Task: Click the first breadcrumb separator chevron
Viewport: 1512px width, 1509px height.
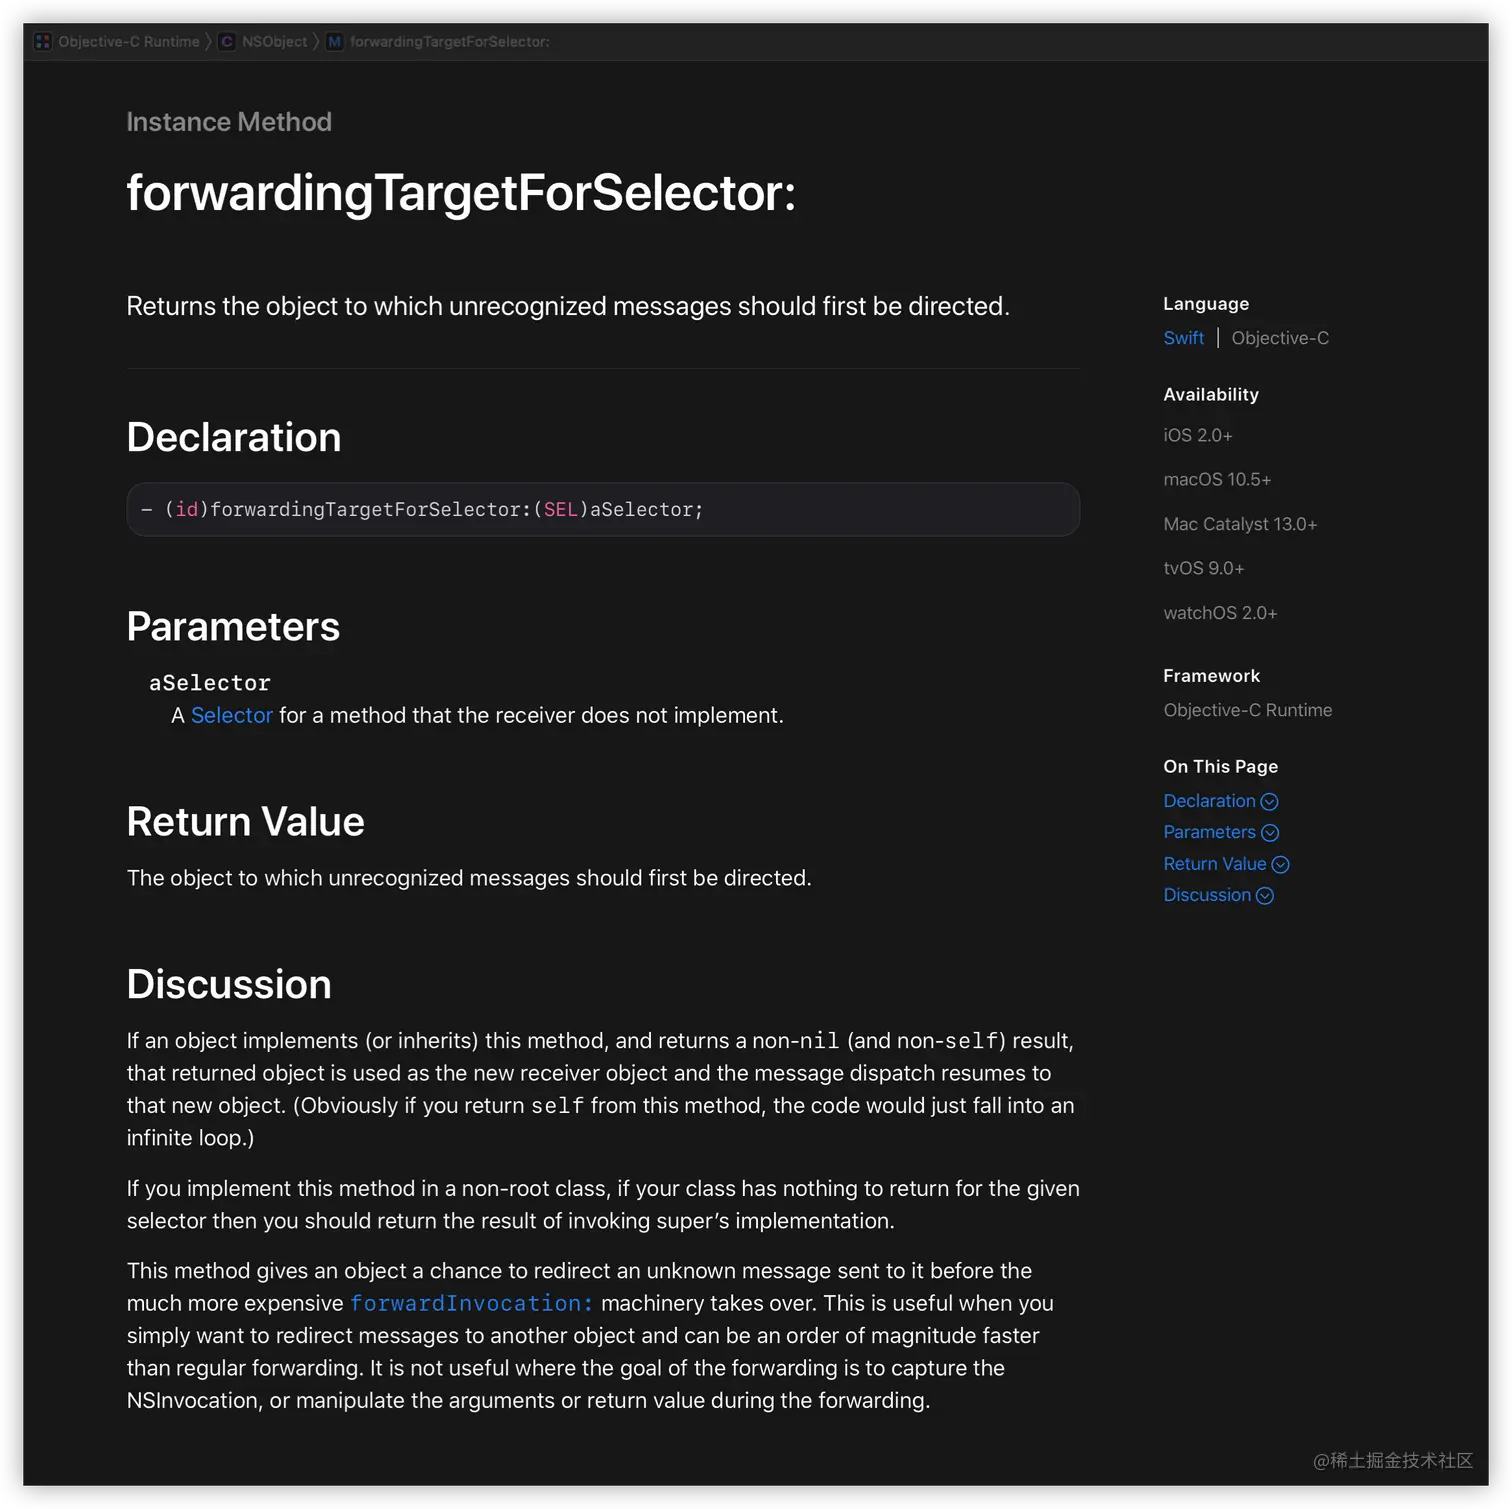Action: (208, 41)
